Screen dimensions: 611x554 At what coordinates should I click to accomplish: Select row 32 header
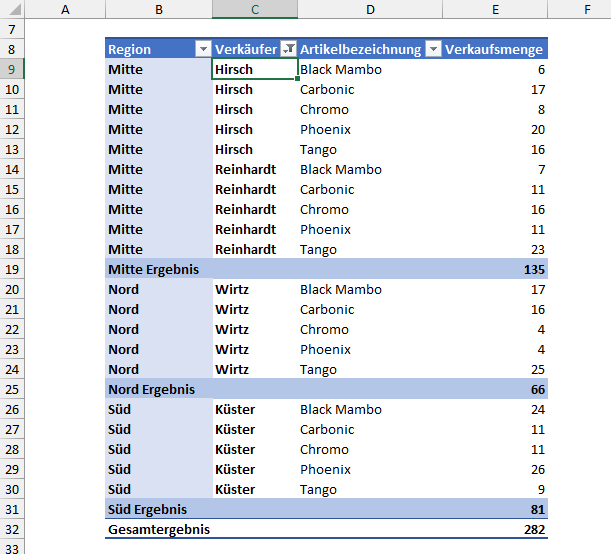tap(11, 529)
